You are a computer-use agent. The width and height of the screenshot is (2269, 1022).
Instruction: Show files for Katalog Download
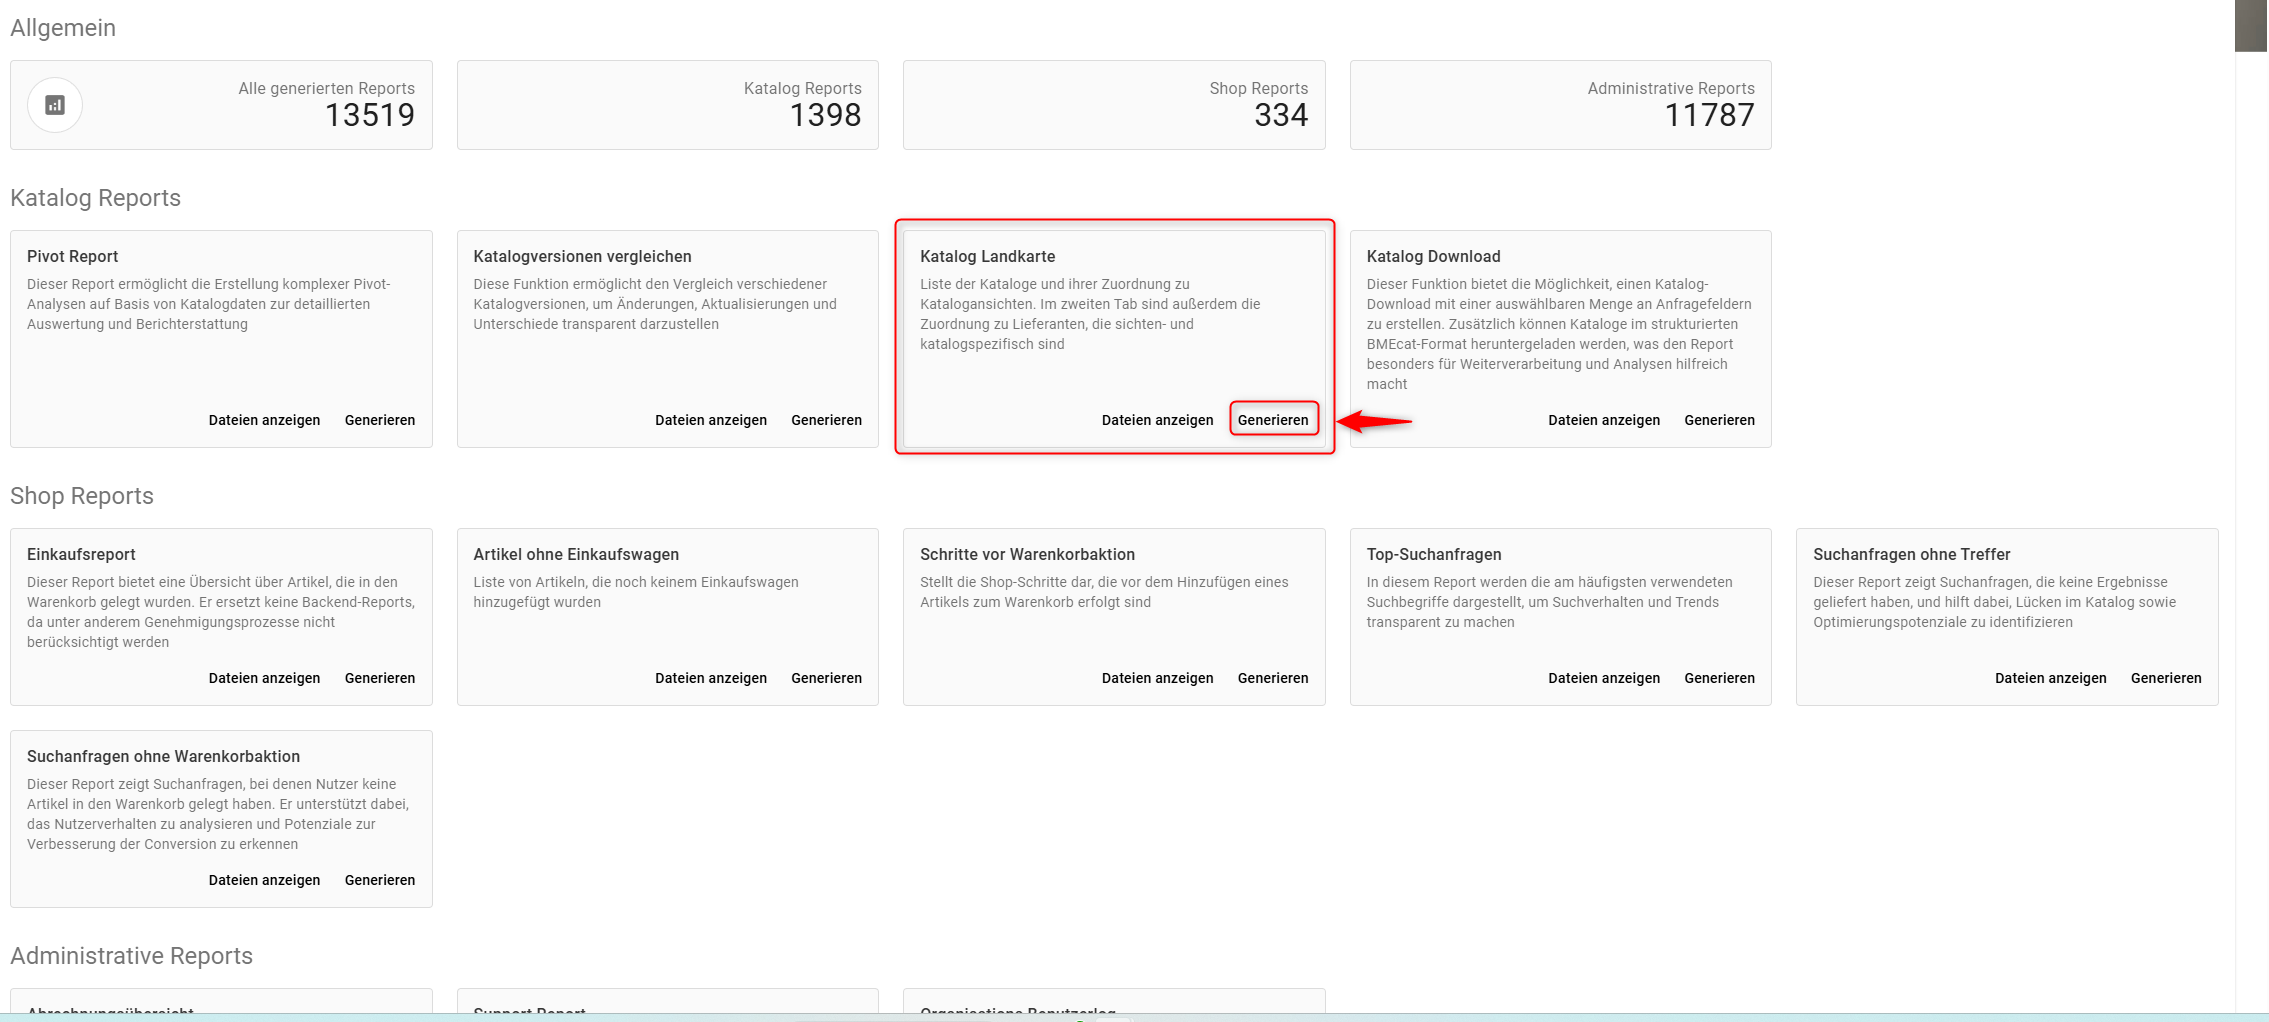pyautogui.click(x=1604, y=420)
